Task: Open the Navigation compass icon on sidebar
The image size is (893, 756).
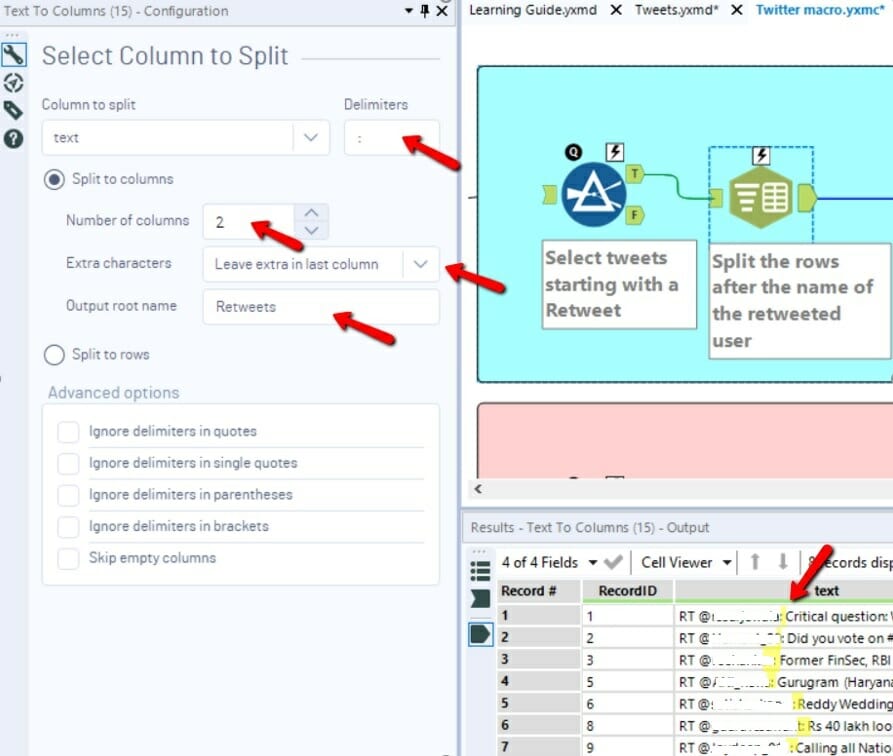Action: point(13,84)
